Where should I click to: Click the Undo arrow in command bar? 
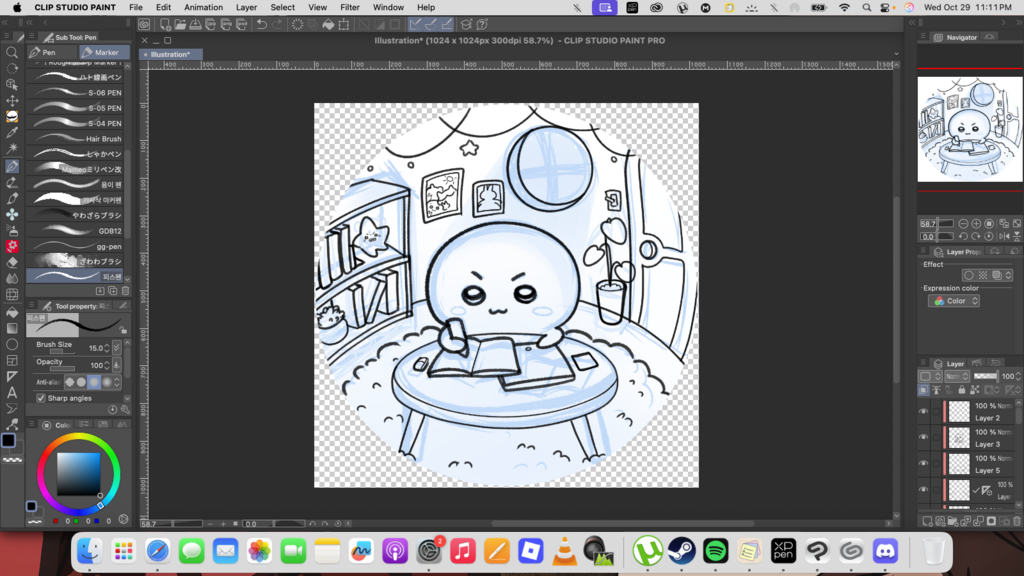[x=261, y=24]
